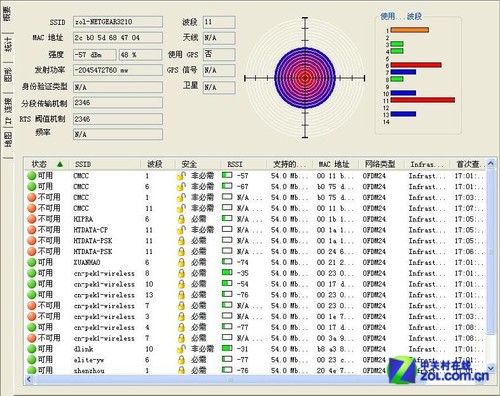500x396 pixels.
Task: Click green status icon of dlink row
Action: (x=32, y=349)
